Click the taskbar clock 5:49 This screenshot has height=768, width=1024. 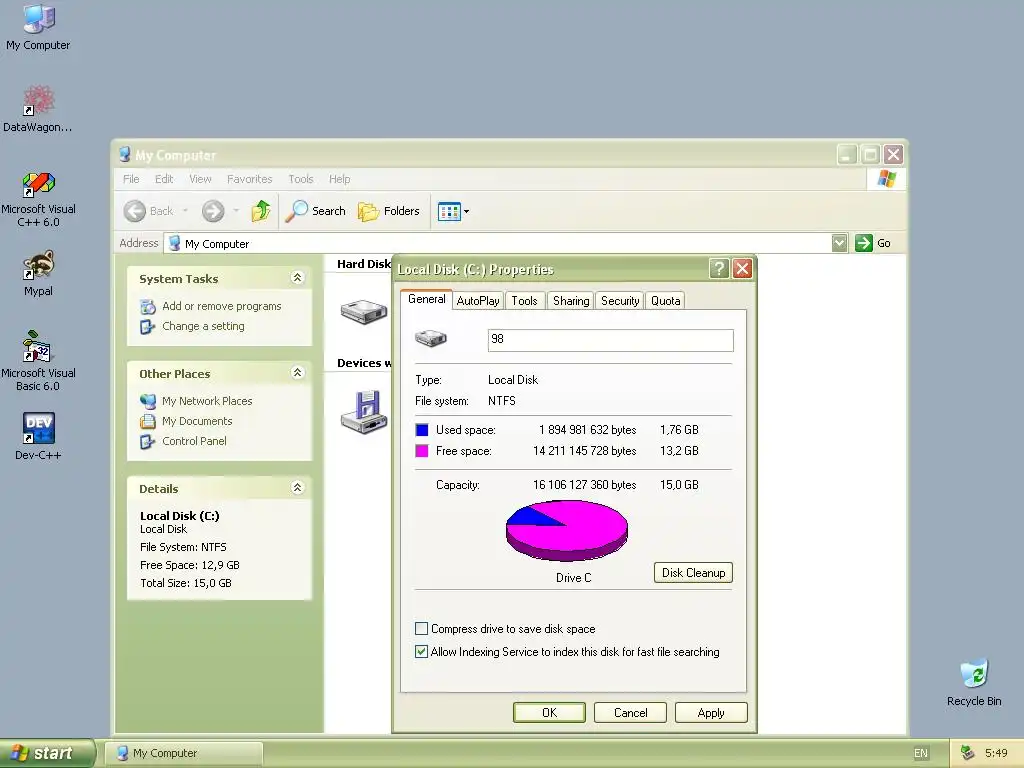(x=996, y=753)
